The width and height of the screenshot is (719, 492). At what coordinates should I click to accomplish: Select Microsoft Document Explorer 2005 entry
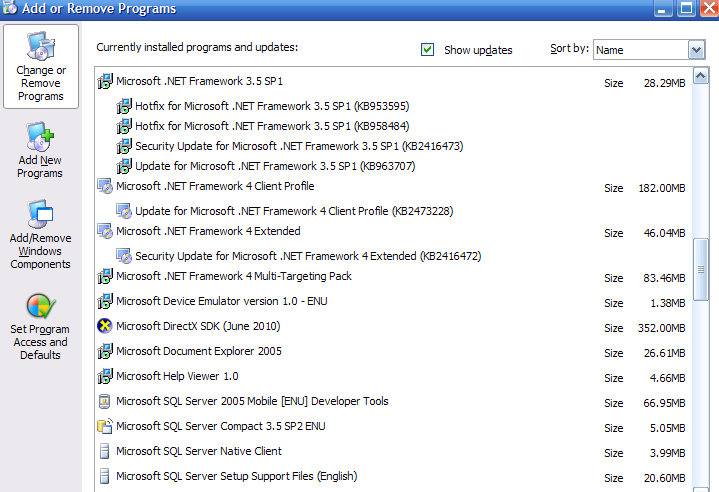(199, 351)
